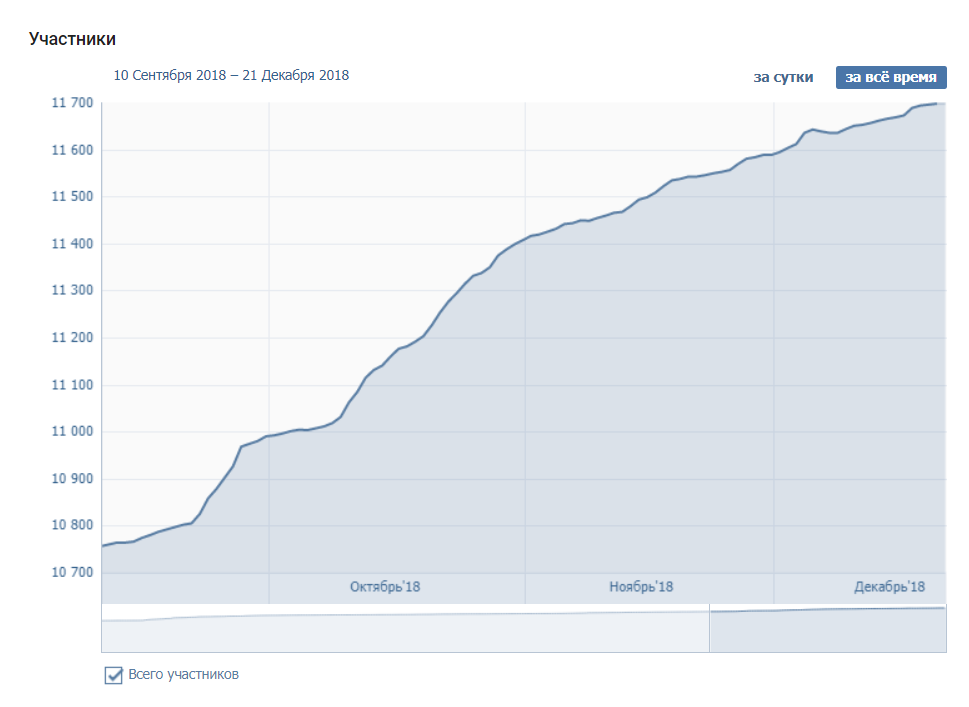
Task: Toggle the 'Всего участников' checkbox
Action: click(x=113, y=675)
